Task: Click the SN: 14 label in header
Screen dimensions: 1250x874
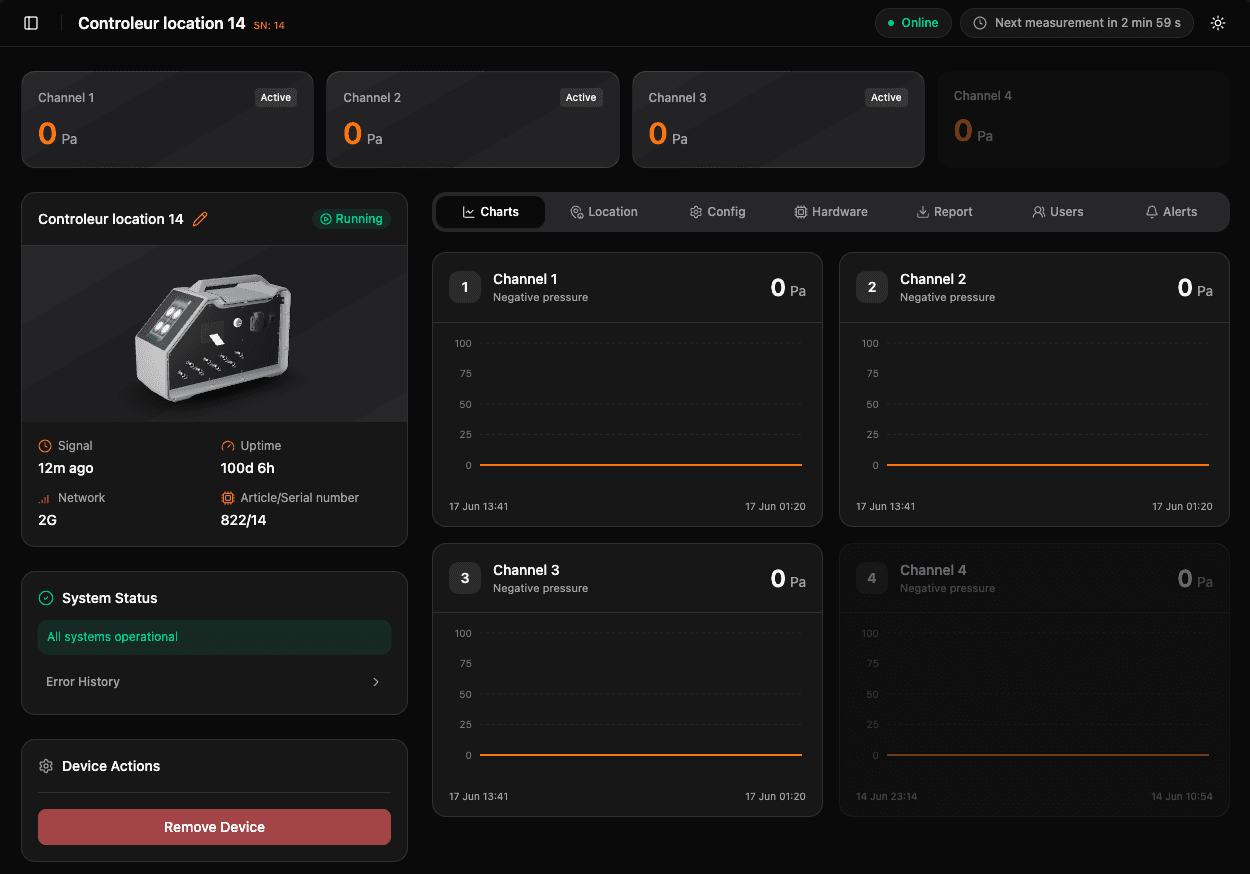Action: pos(269,25)
